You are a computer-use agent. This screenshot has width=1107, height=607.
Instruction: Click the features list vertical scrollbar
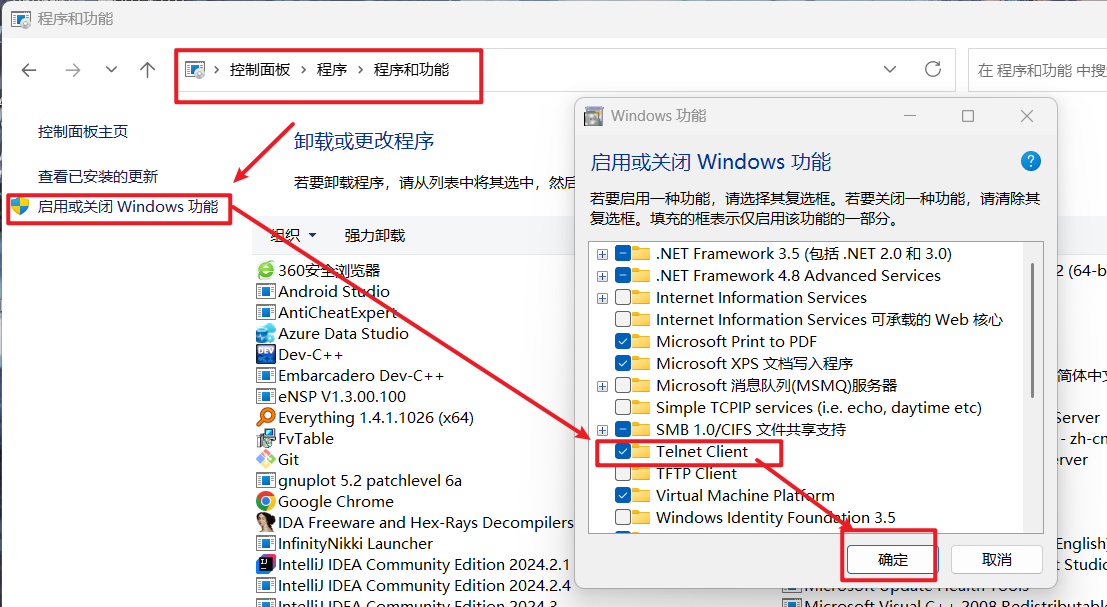tap(1033, 330)
